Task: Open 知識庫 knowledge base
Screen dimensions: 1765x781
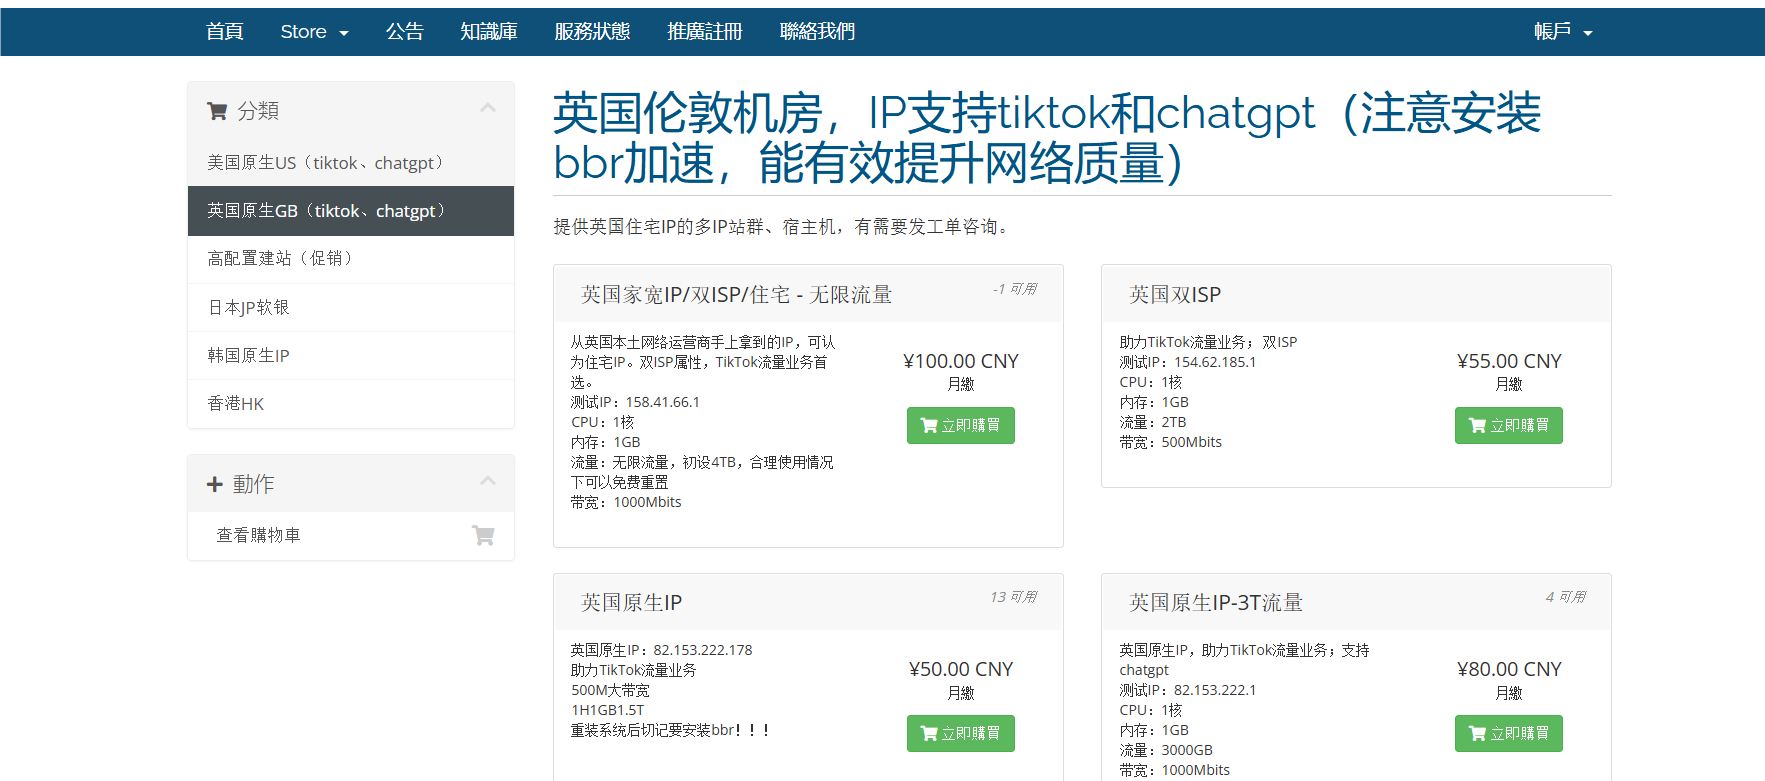Action: [489, 32]
